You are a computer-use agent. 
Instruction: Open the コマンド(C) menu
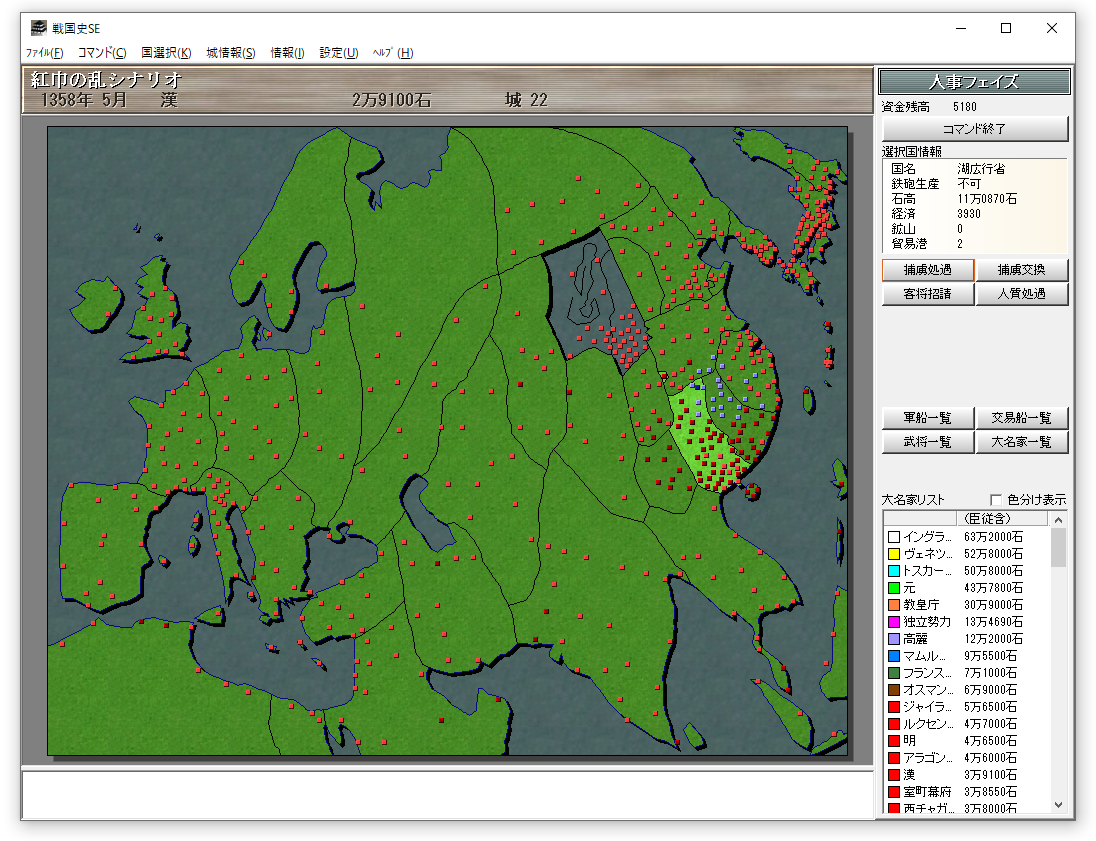pyautogui.click(x=102, y=53)
